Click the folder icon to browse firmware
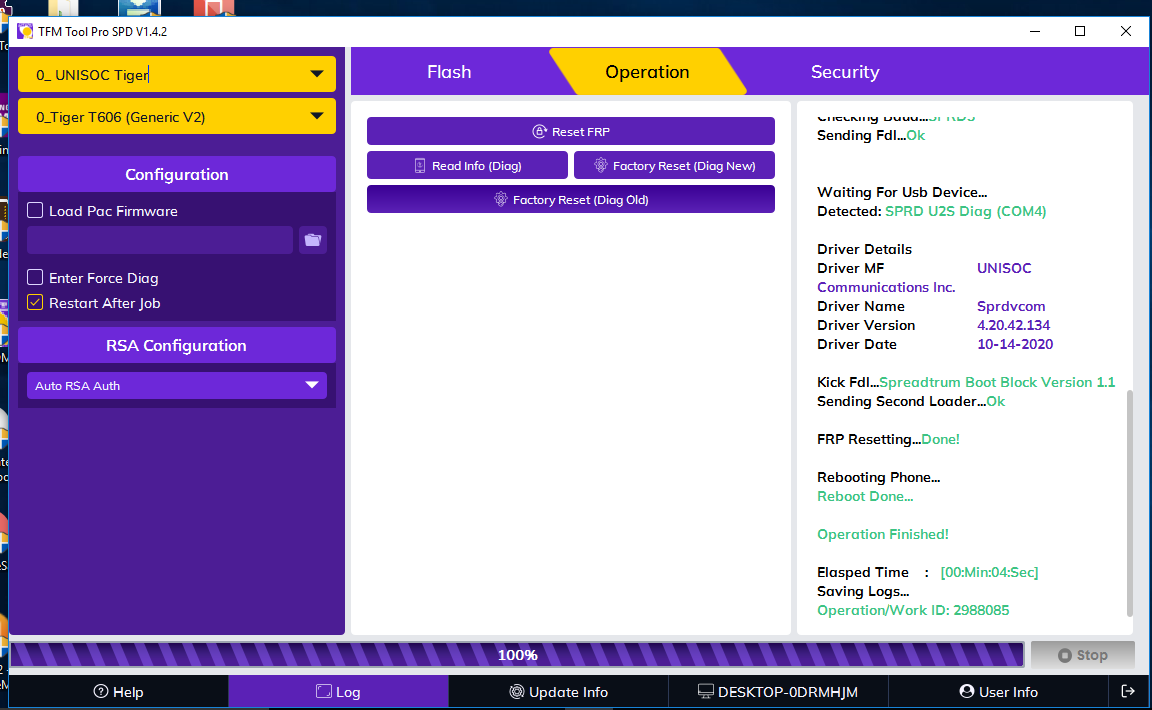Image resolution: width=1152 pixels, height=710 pixels. coord(313,240)
